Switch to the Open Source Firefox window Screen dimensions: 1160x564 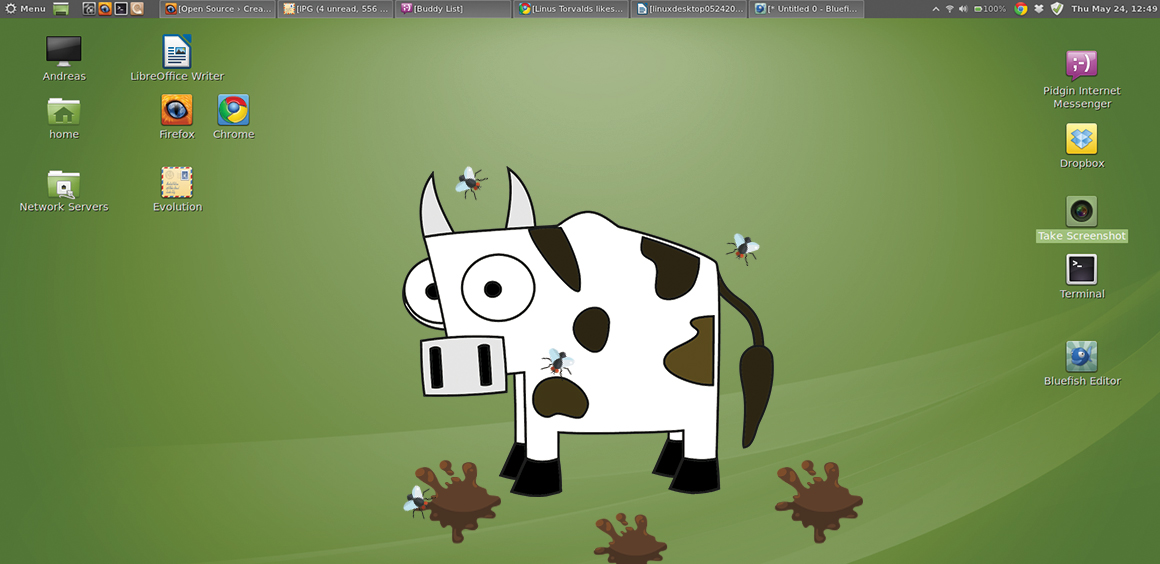click(x=218, y=9)
